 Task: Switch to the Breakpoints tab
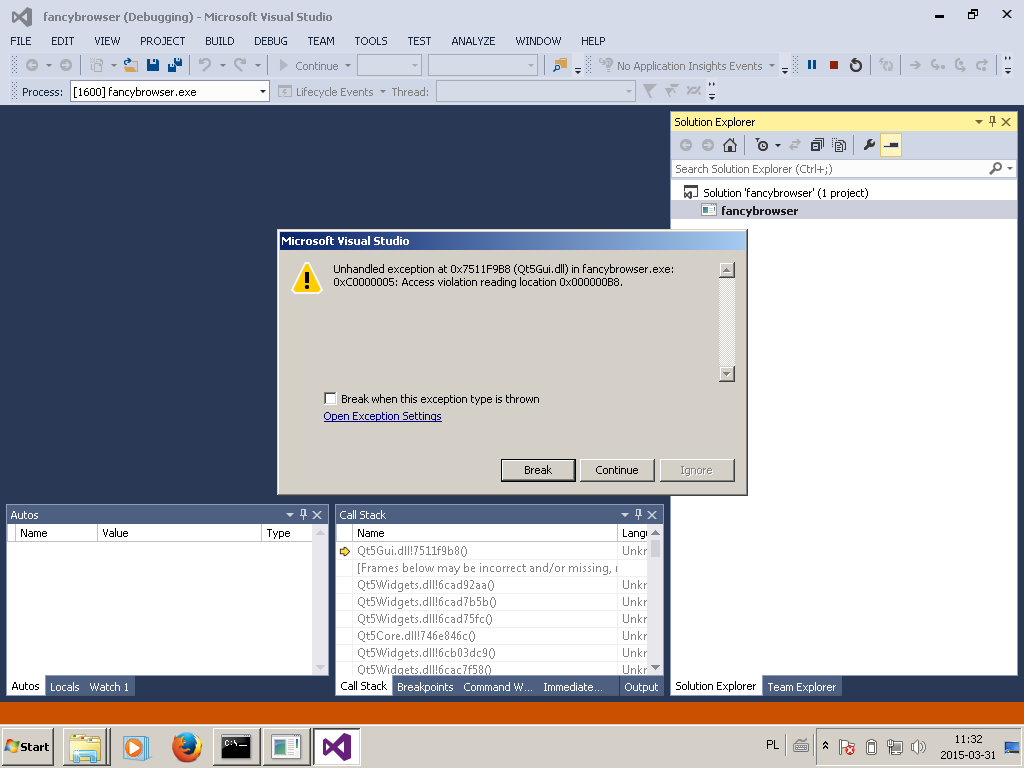(x=425, y=686)
